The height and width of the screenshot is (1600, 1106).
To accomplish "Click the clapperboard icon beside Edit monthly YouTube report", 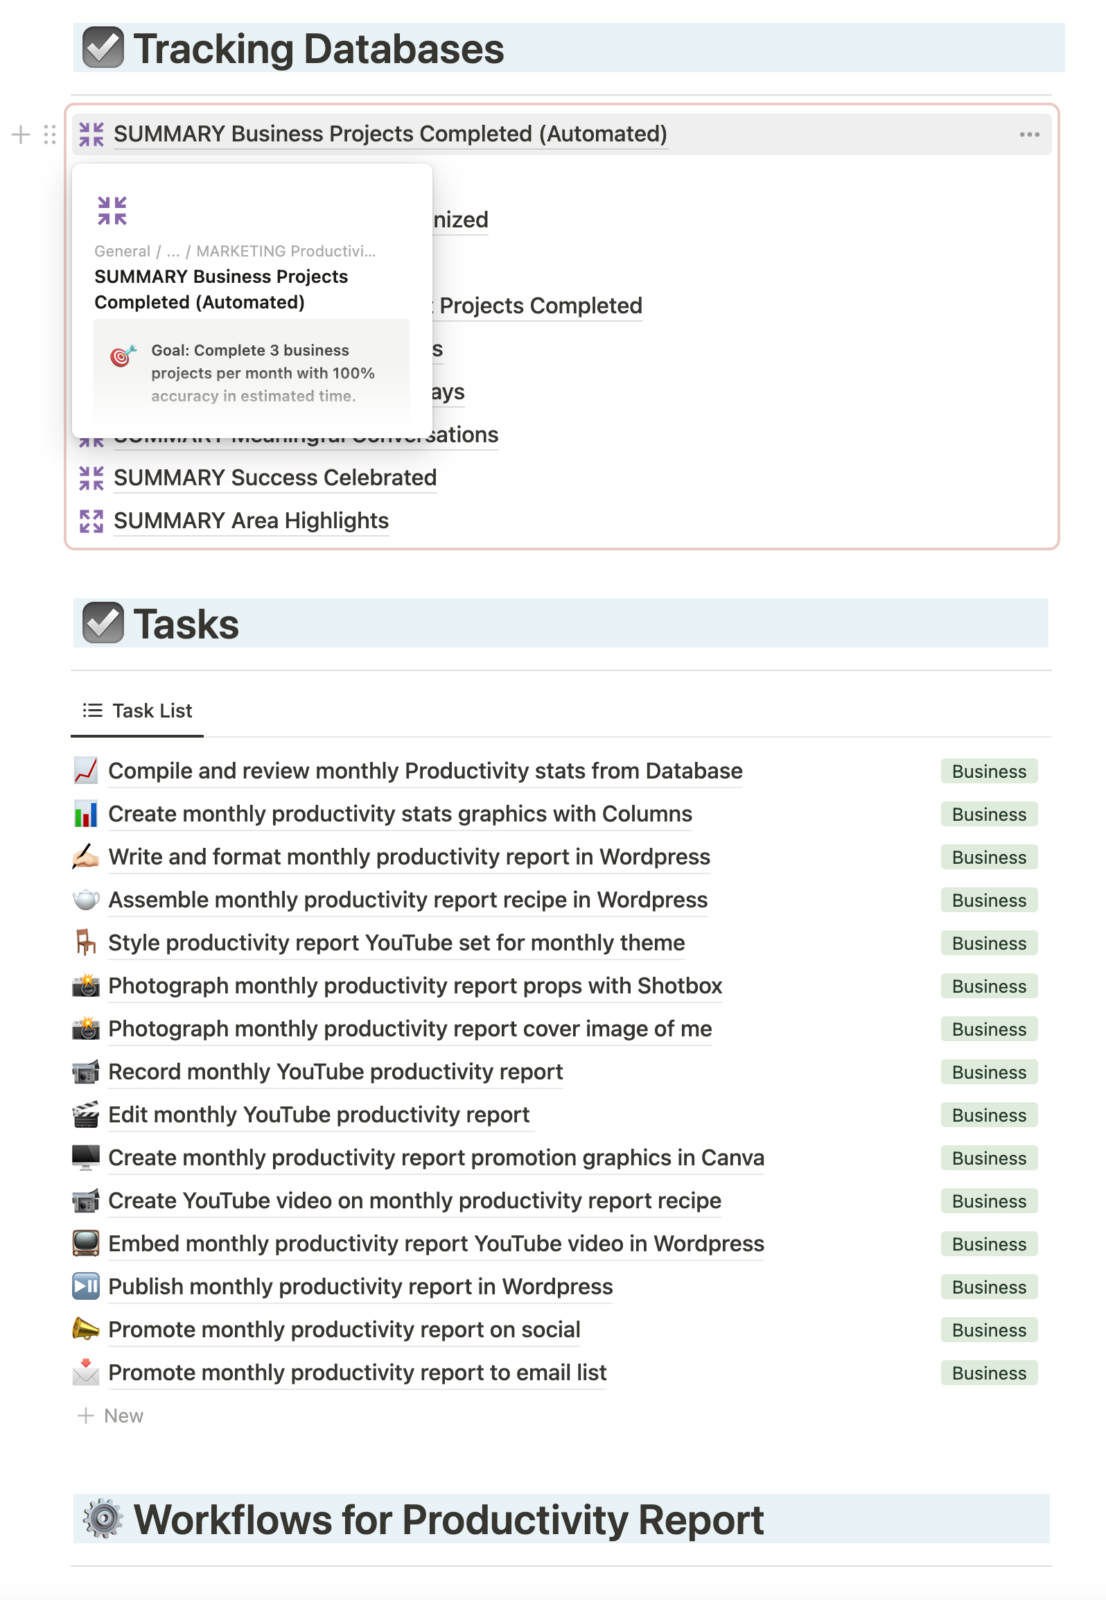I will 86,1114.
